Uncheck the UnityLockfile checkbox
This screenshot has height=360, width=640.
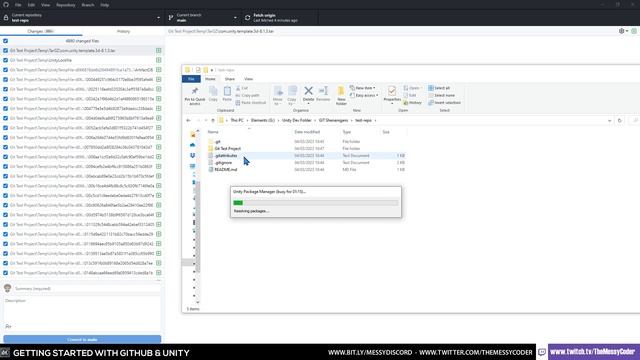[5, 60]
